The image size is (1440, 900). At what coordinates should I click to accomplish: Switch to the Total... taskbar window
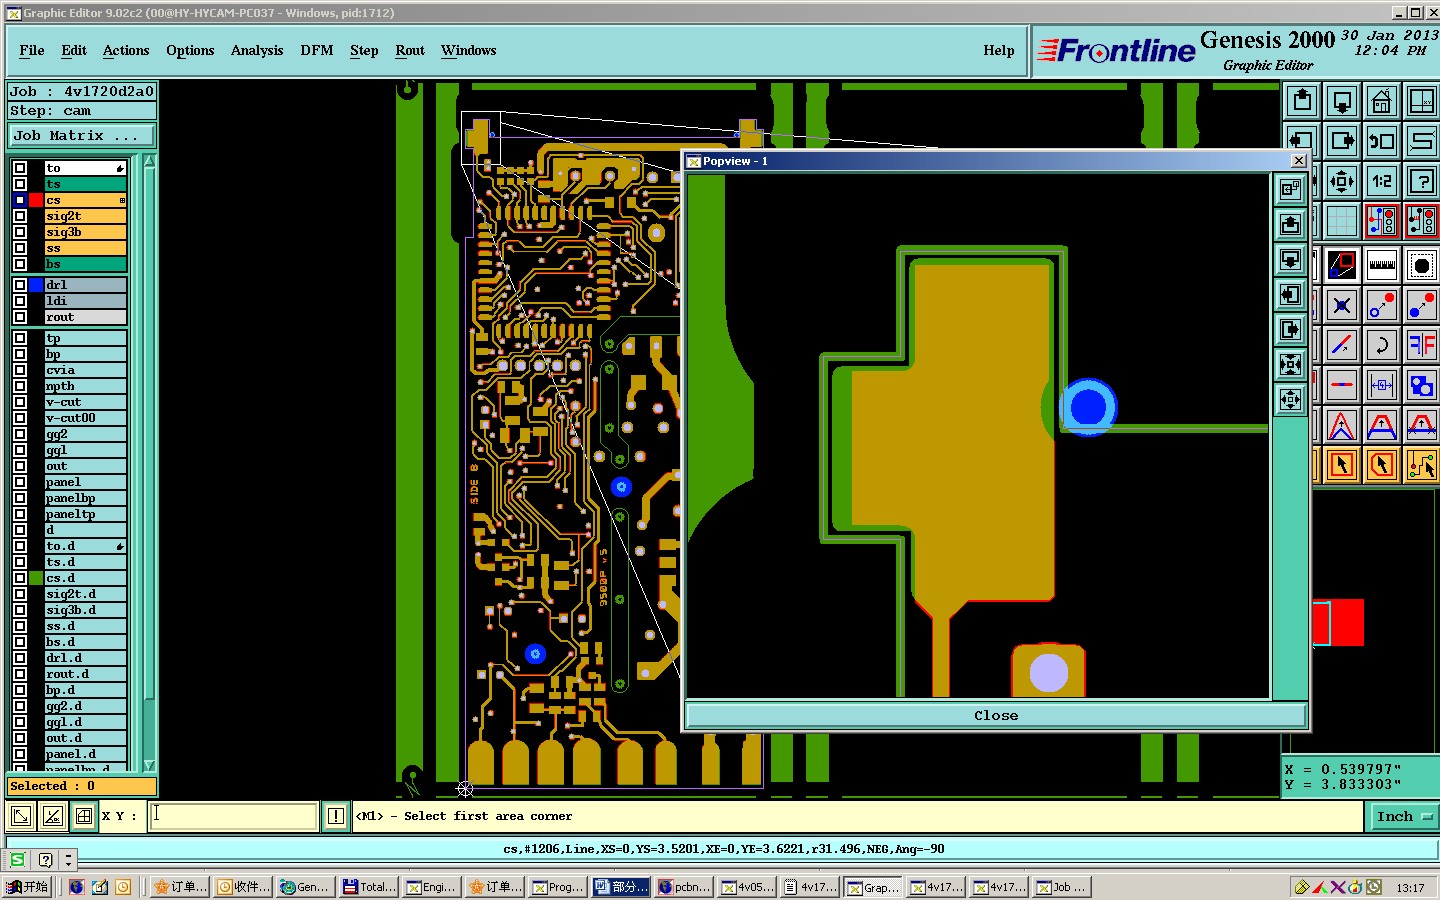point(369,887)
